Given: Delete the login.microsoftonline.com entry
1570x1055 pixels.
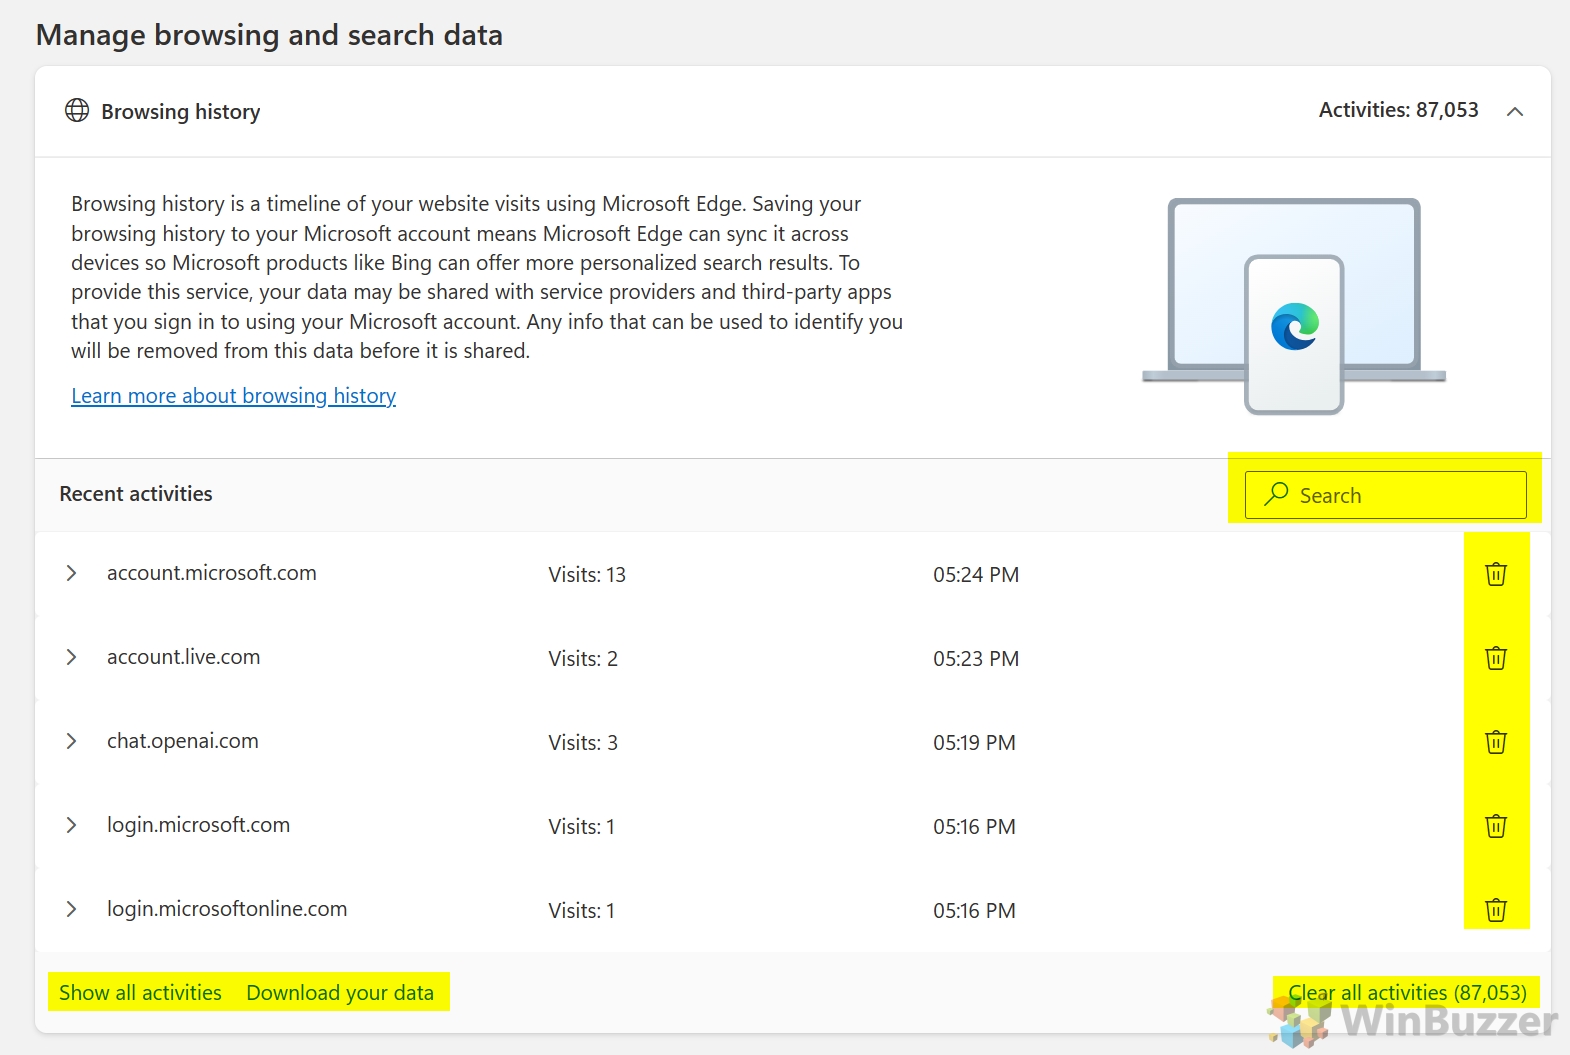Looking at the screenshot, I should click(1496, 910).
